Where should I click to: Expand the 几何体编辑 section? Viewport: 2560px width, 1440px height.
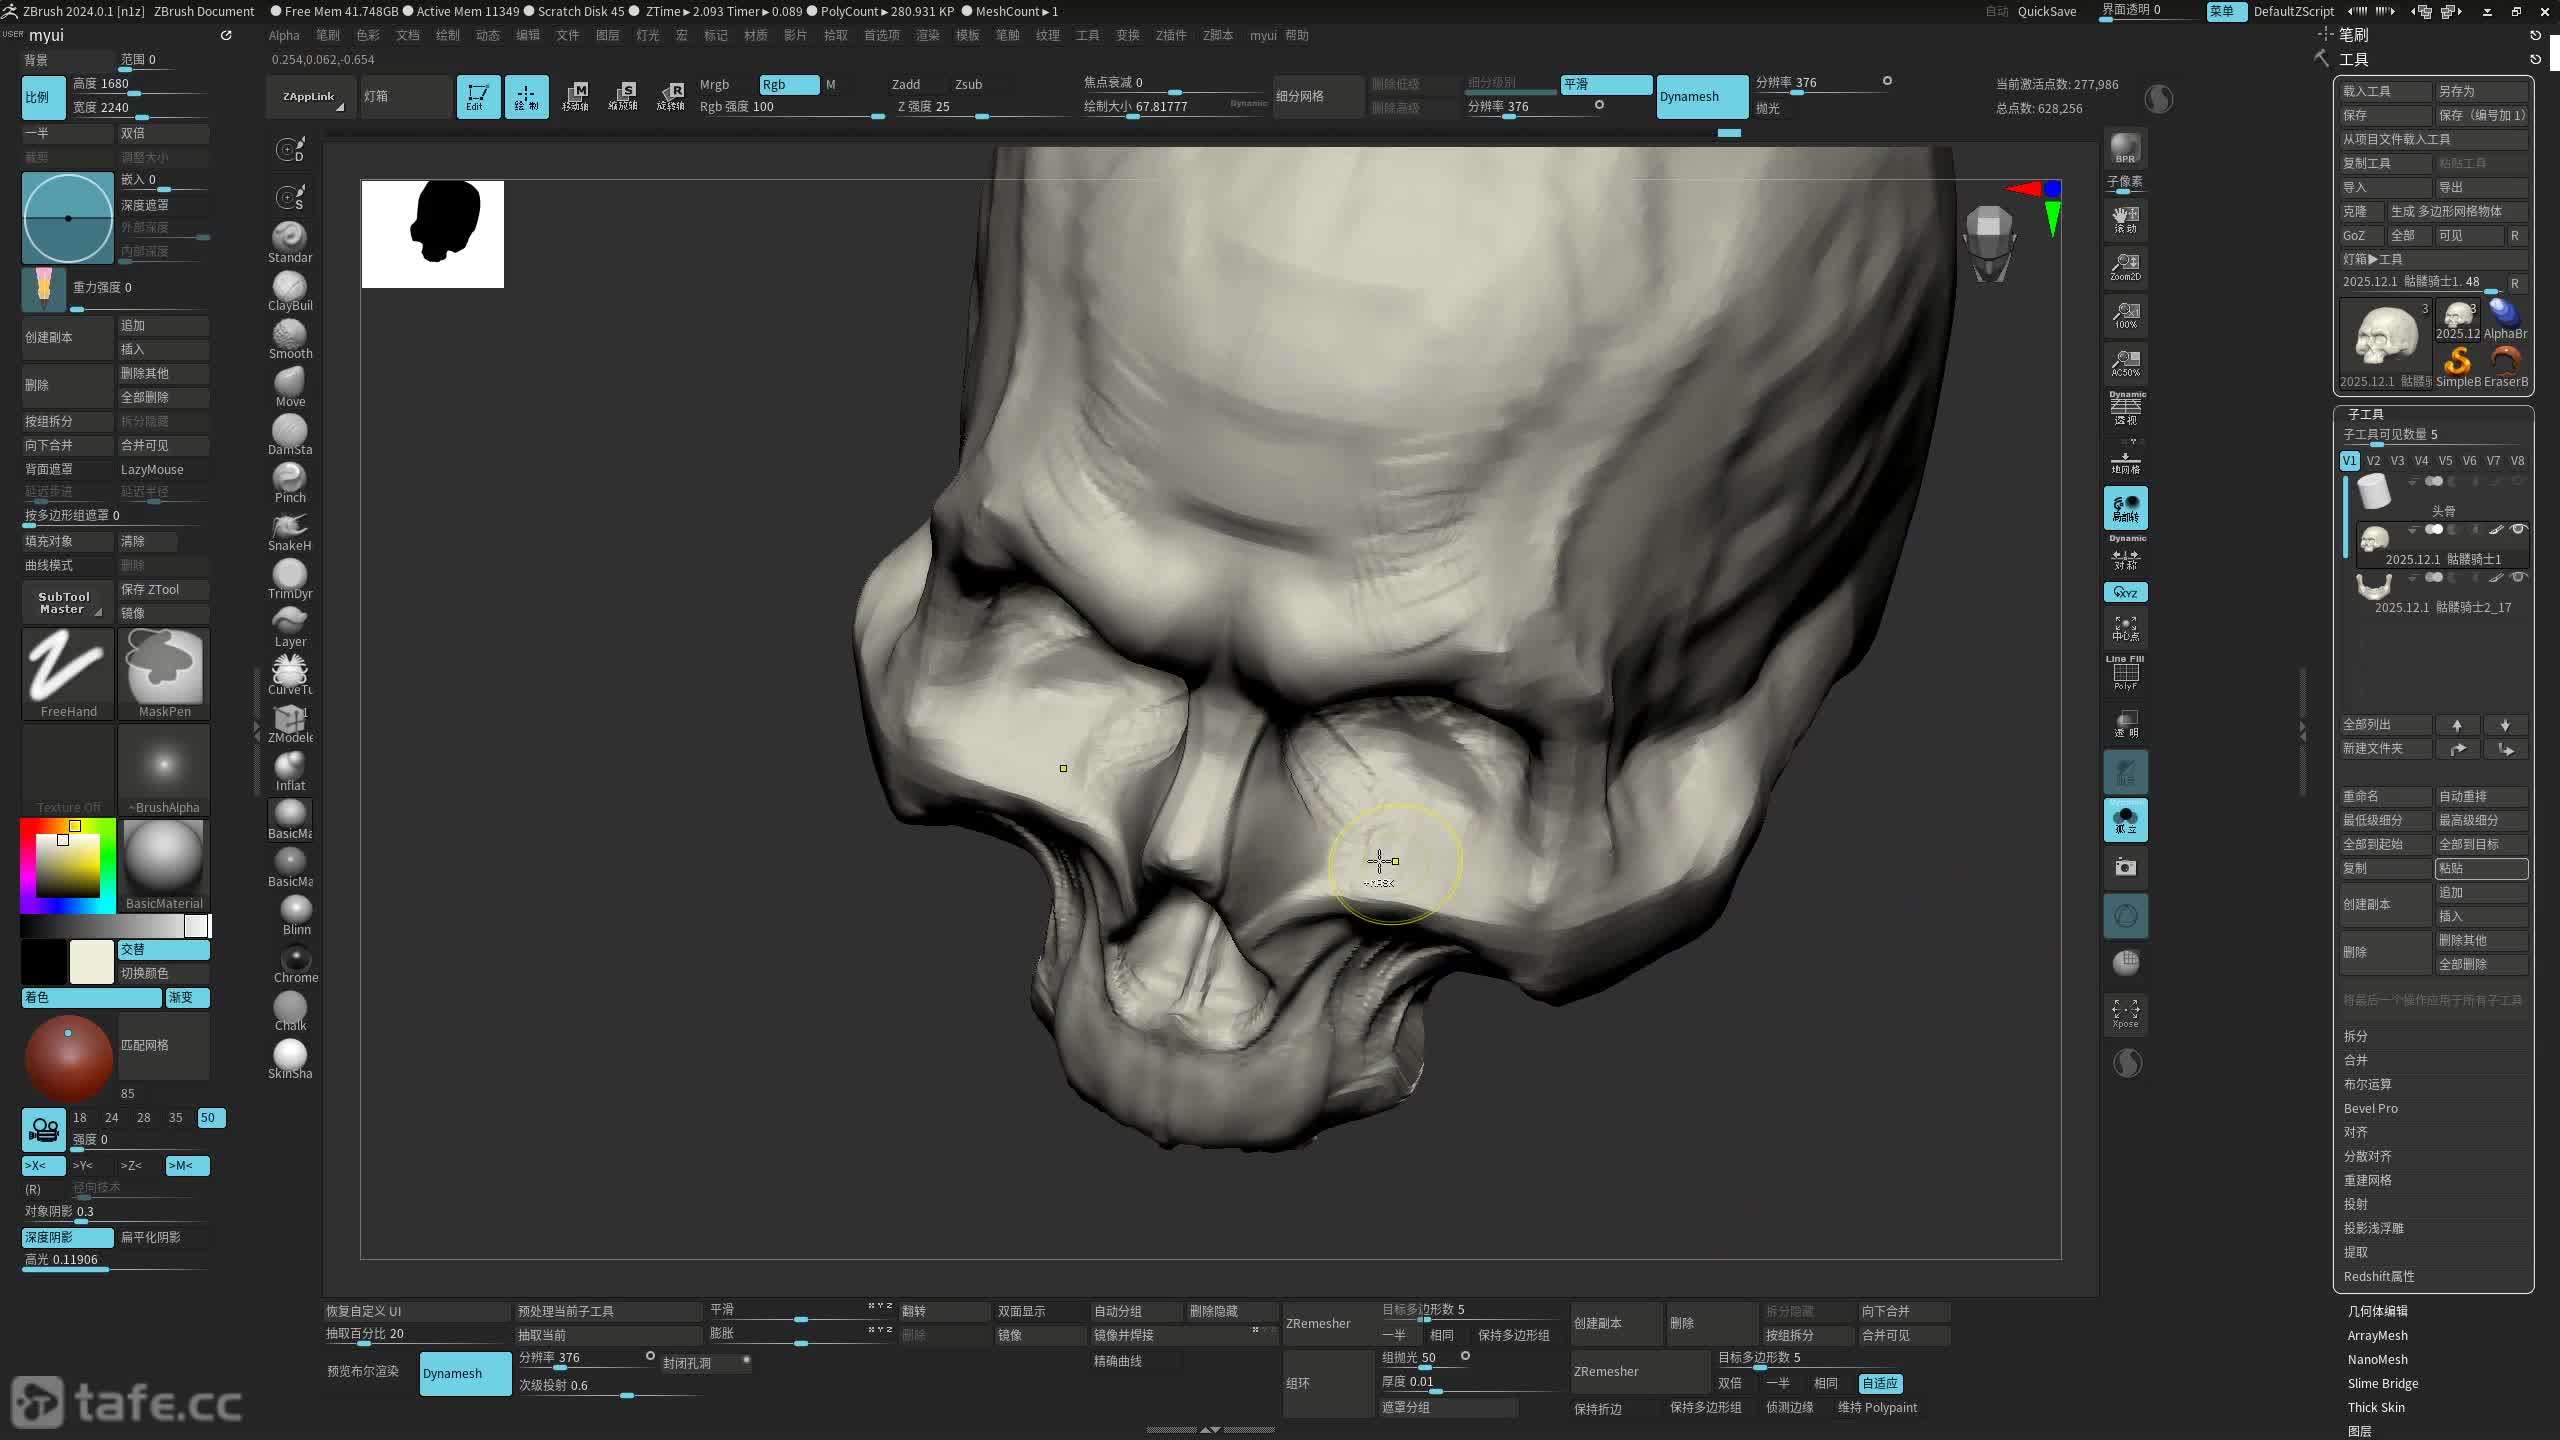coord(2377,1311)
